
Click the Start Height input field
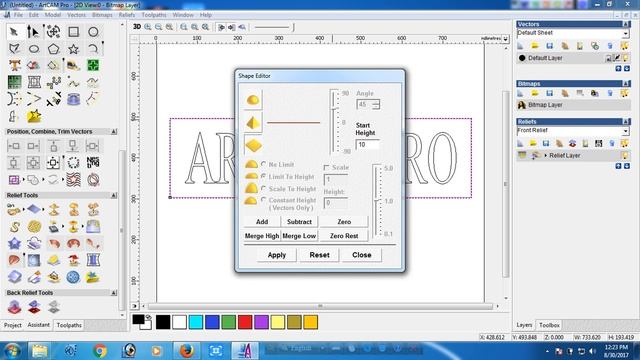367,144
